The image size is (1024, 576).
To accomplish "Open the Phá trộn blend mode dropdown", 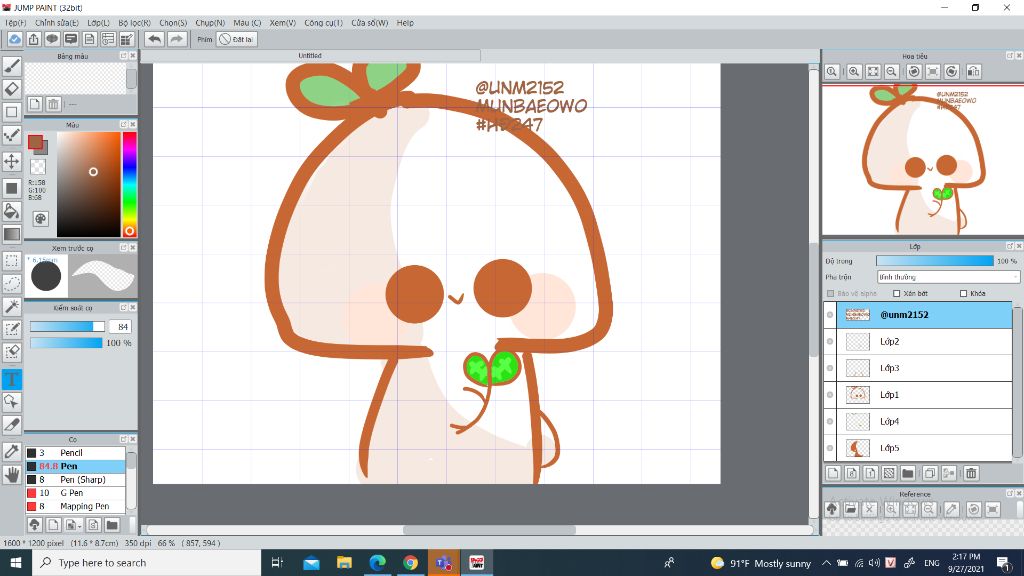I will pos(948,277).
